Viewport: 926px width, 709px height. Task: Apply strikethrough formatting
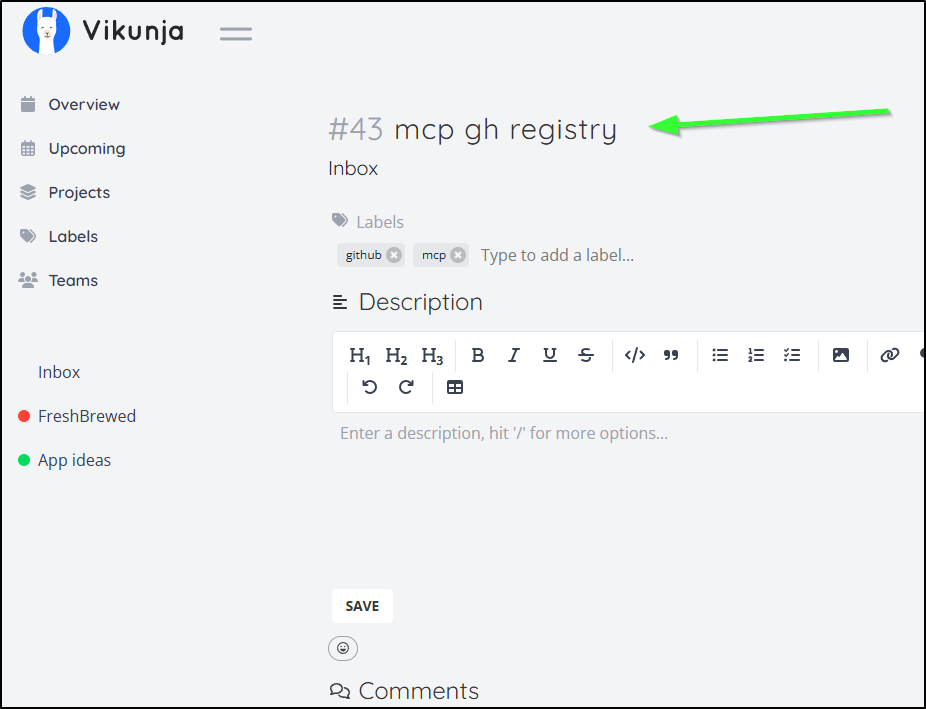586,355
